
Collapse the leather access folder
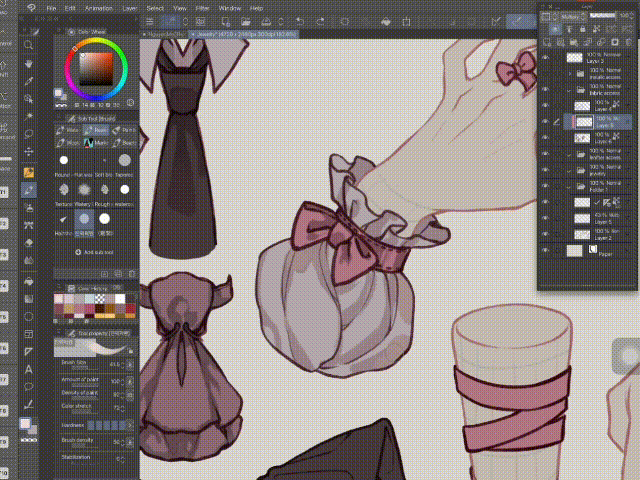570,154
